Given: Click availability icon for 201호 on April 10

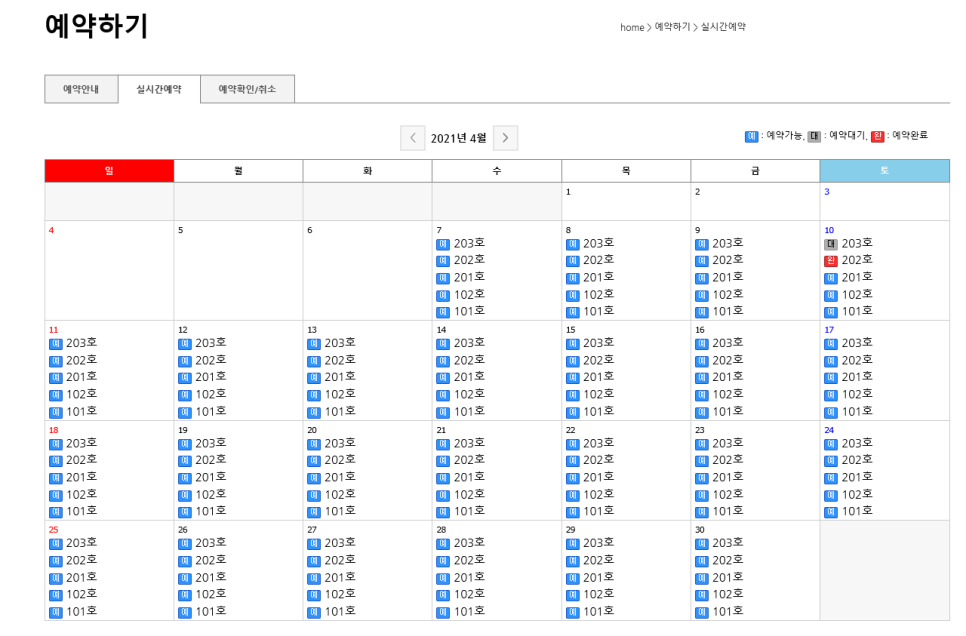Looking at the screenshot, I should click(x=831, y=278).
